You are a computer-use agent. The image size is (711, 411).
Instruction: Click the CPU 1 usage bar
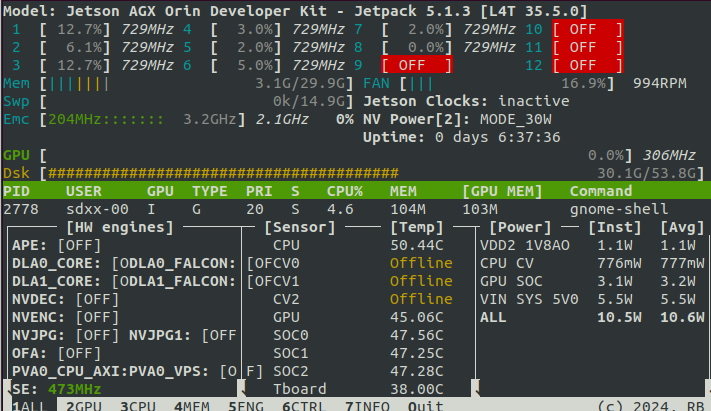[75, 29]
